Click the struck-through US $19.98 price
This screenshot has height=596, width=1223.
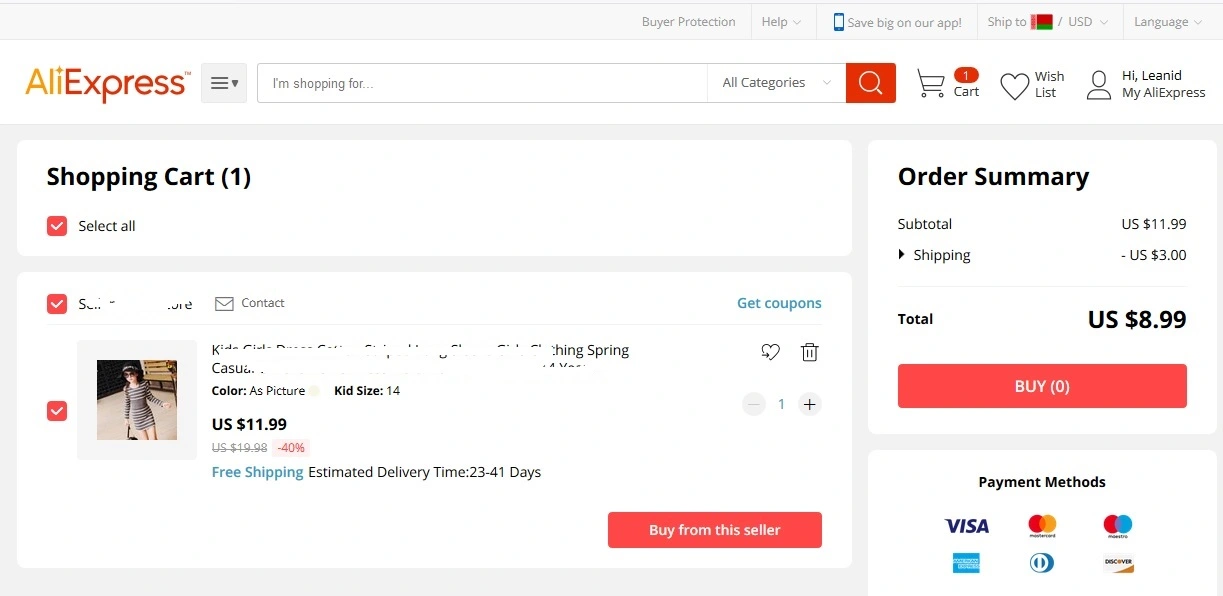pos(240,448)
